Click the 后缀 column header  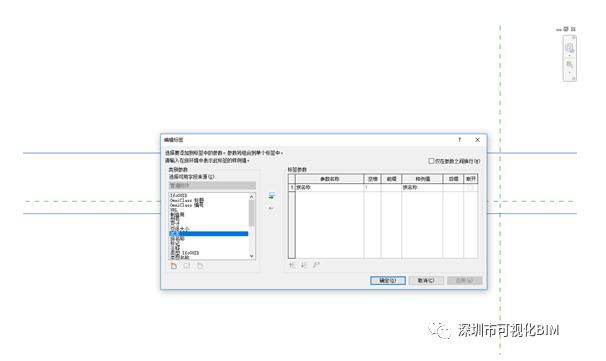tap(453, 179)
